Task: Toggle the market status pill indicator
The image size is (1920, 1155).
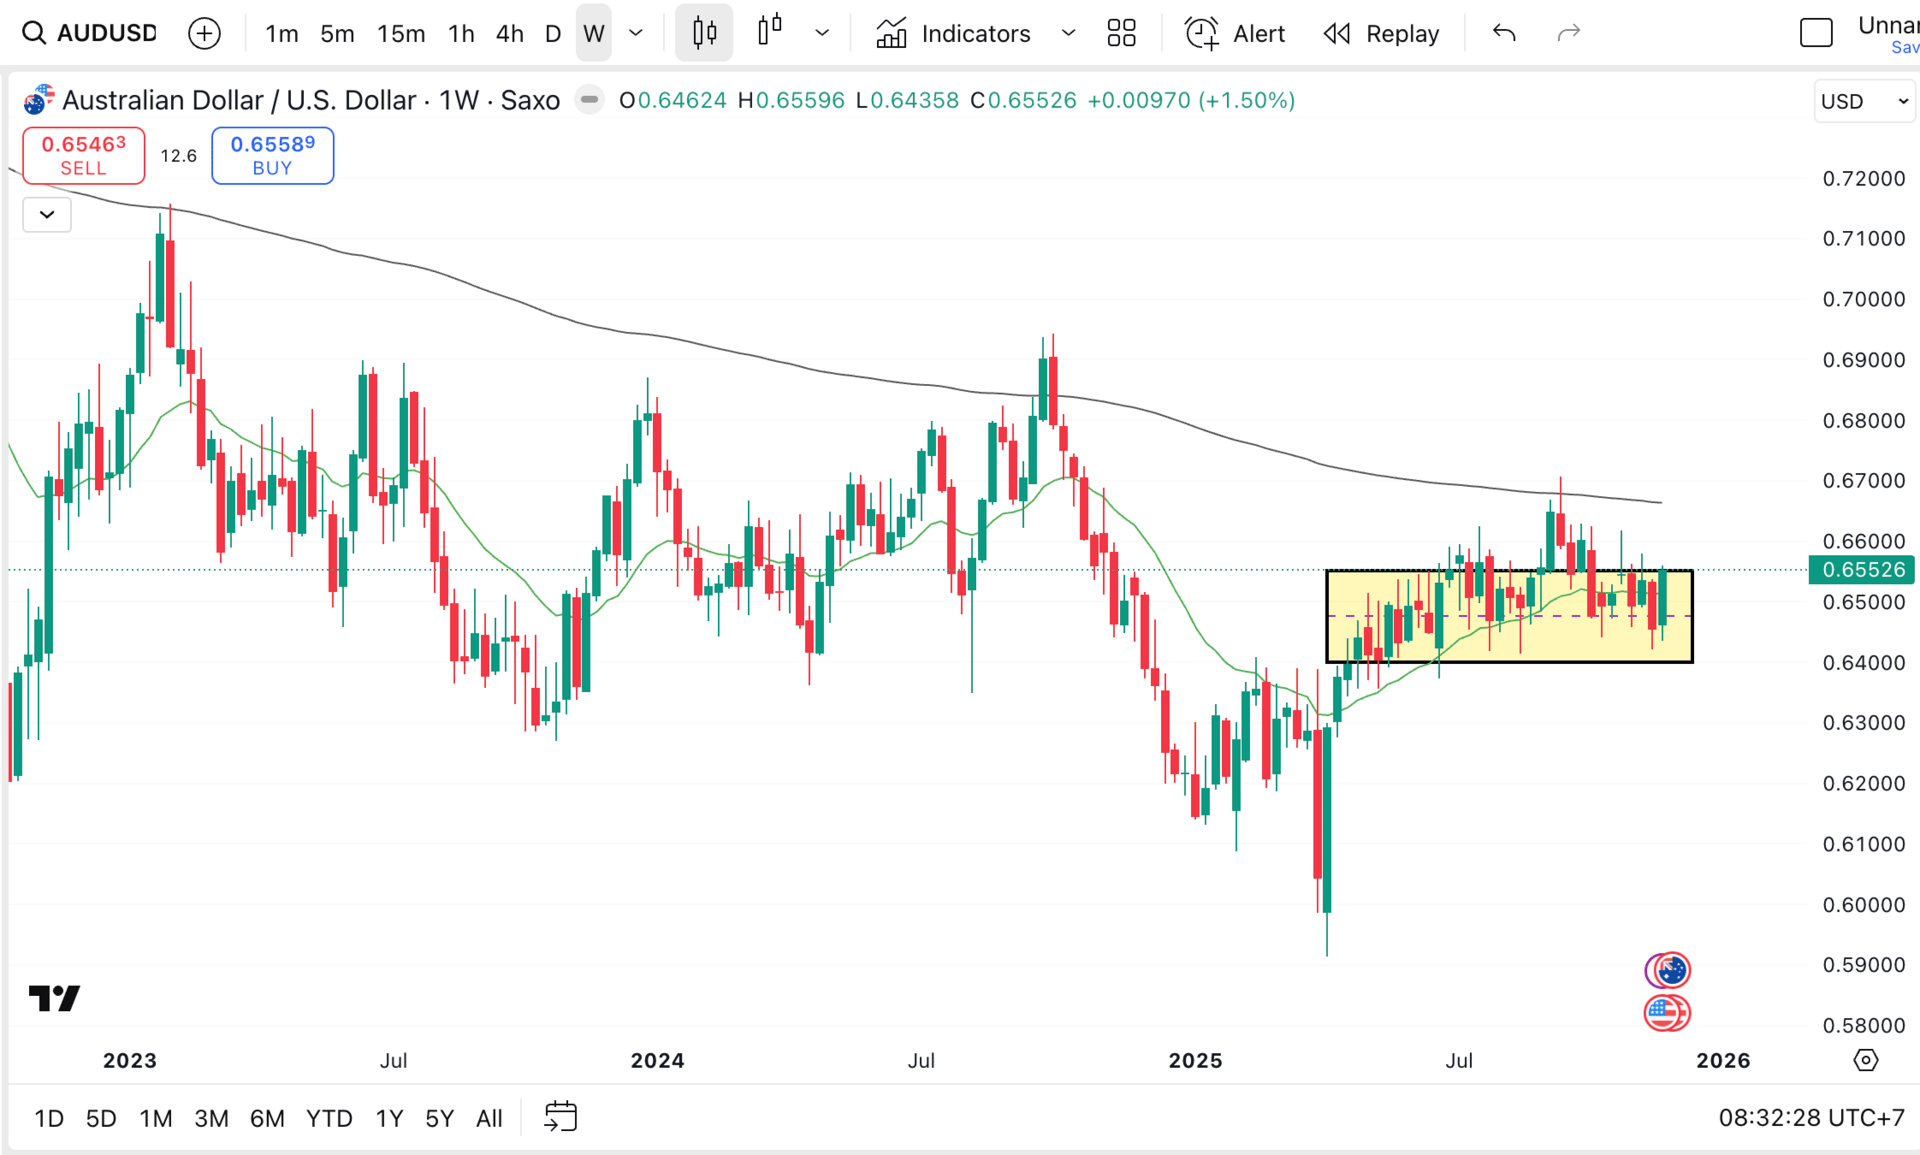Action: 590,100
